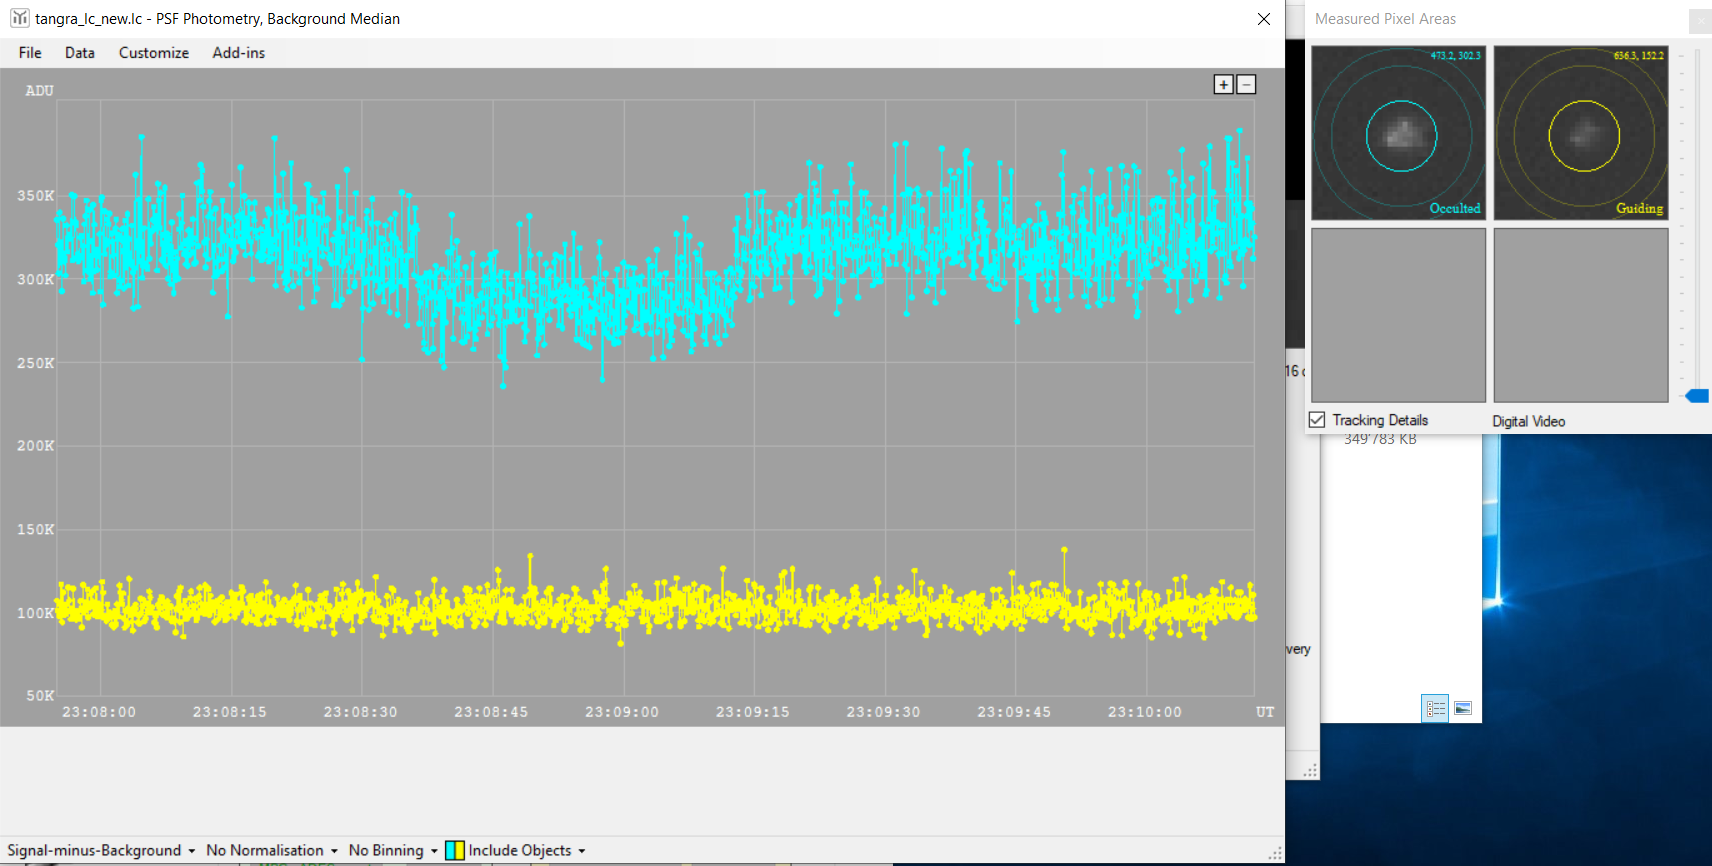
Task: Click the cyan-yellow Include Objects color icon
Action: click(x=455, y=850)
